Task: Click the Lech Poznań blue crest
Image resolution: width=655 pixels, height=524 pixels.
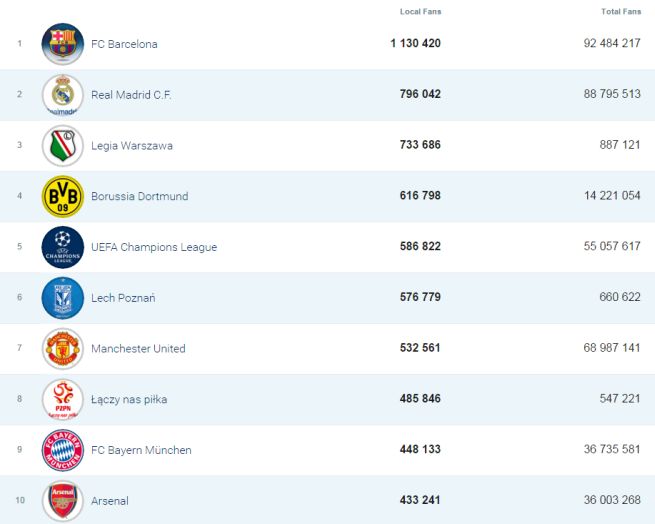Action: point(63,298)
